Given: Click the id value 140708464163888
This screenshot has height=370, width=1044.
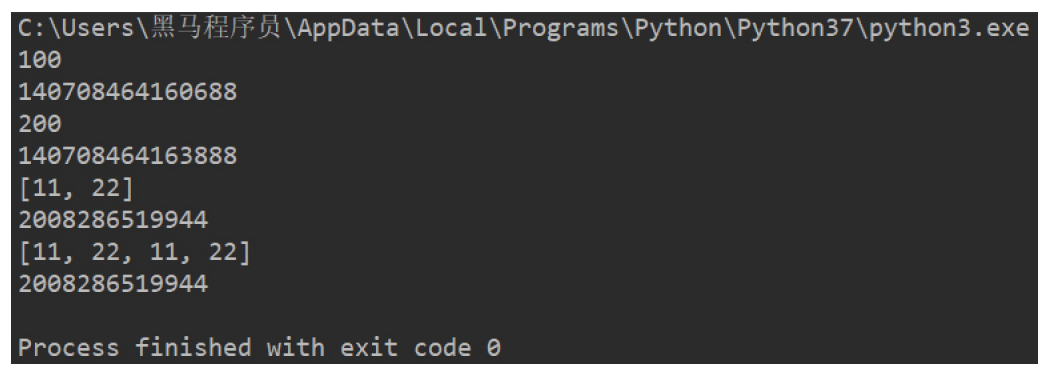Looking at the screenshot, I should coord(127,156).
